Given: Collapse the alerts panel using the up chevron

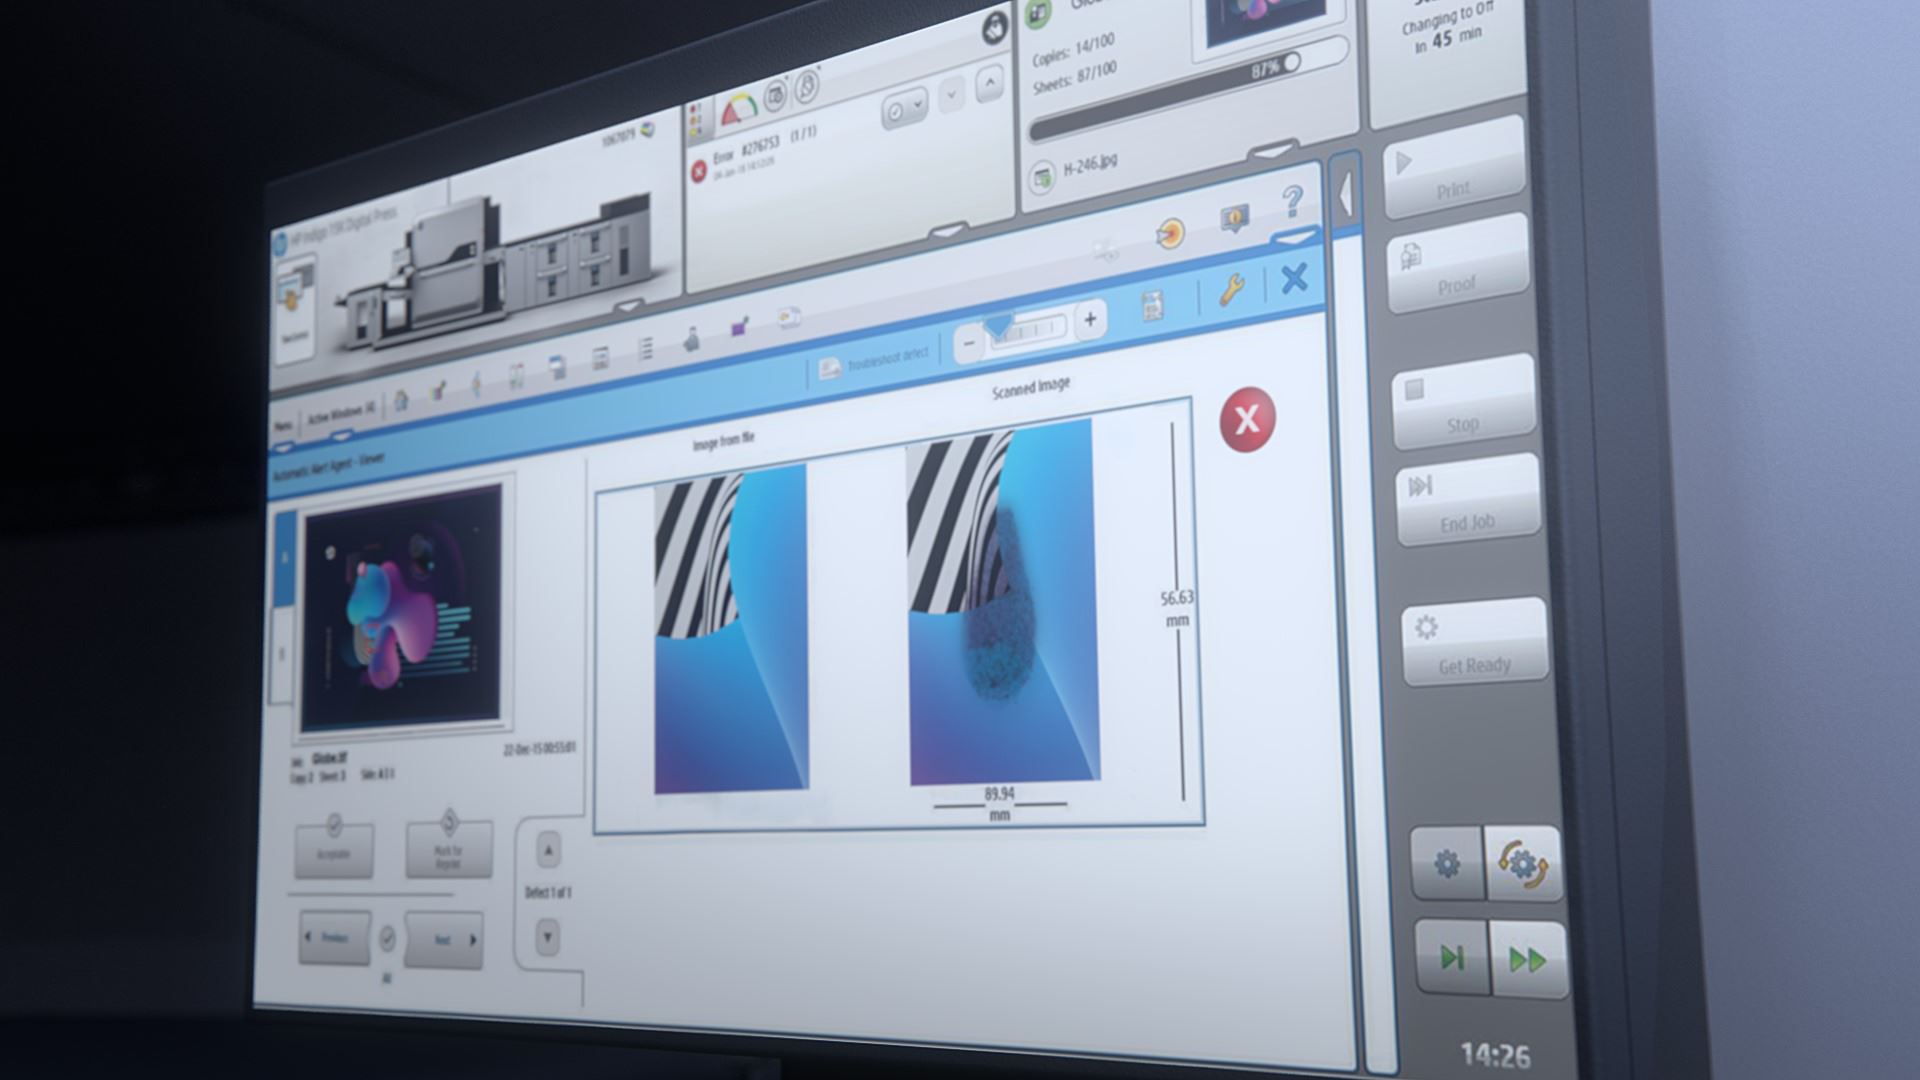Looking at the screenshot, I should coord(990,84).
